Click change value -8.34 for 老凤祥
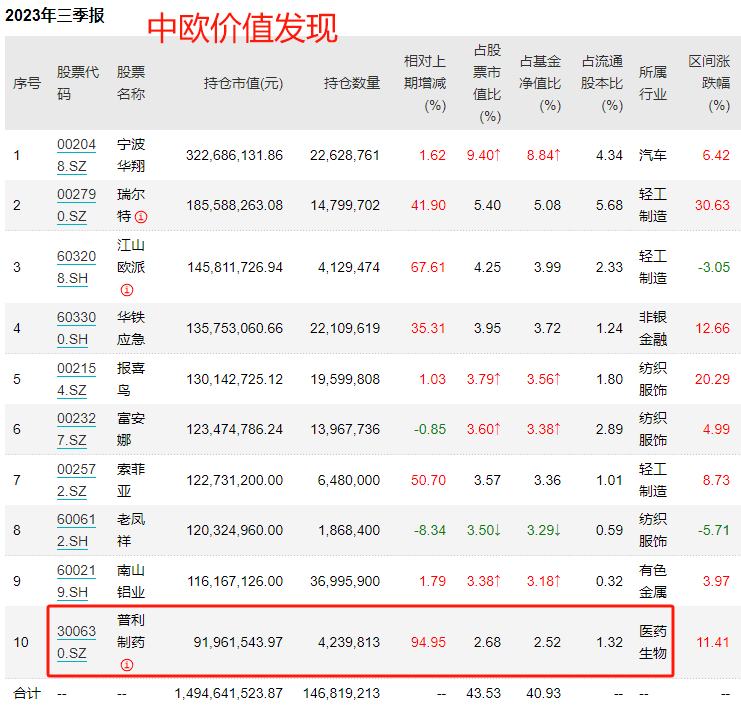741x707 pixels. (x=430, y=530)
